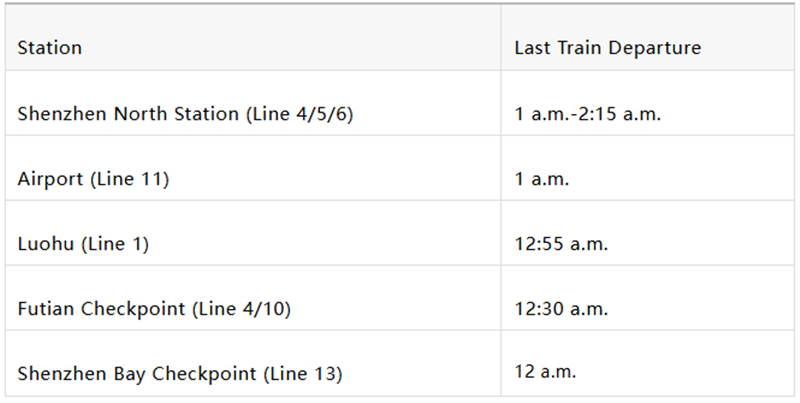This screenshot has height=403, width=800.
Task: Click the 12:30 a.m. departure time
Action: (561, 309)
